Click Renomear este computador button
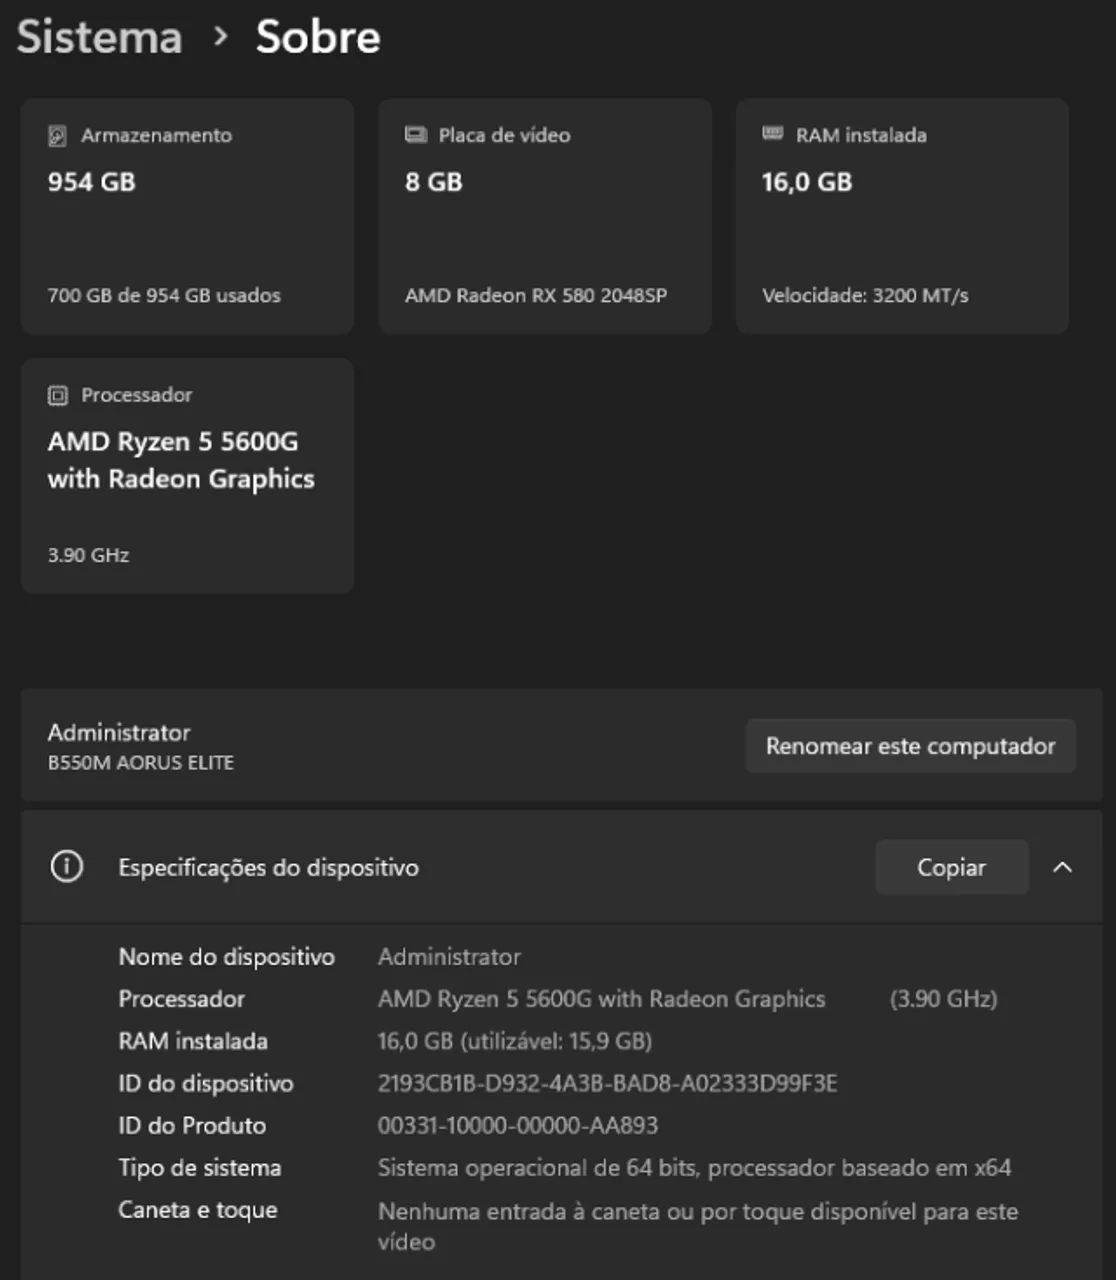This screenshot has width=1116, height=1280. [910, 746]
